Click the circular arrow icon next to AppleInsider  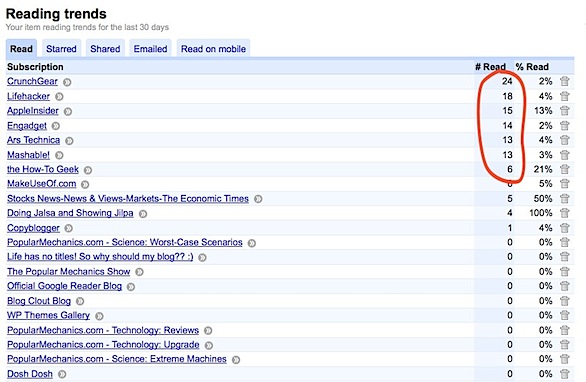[68, 111]
